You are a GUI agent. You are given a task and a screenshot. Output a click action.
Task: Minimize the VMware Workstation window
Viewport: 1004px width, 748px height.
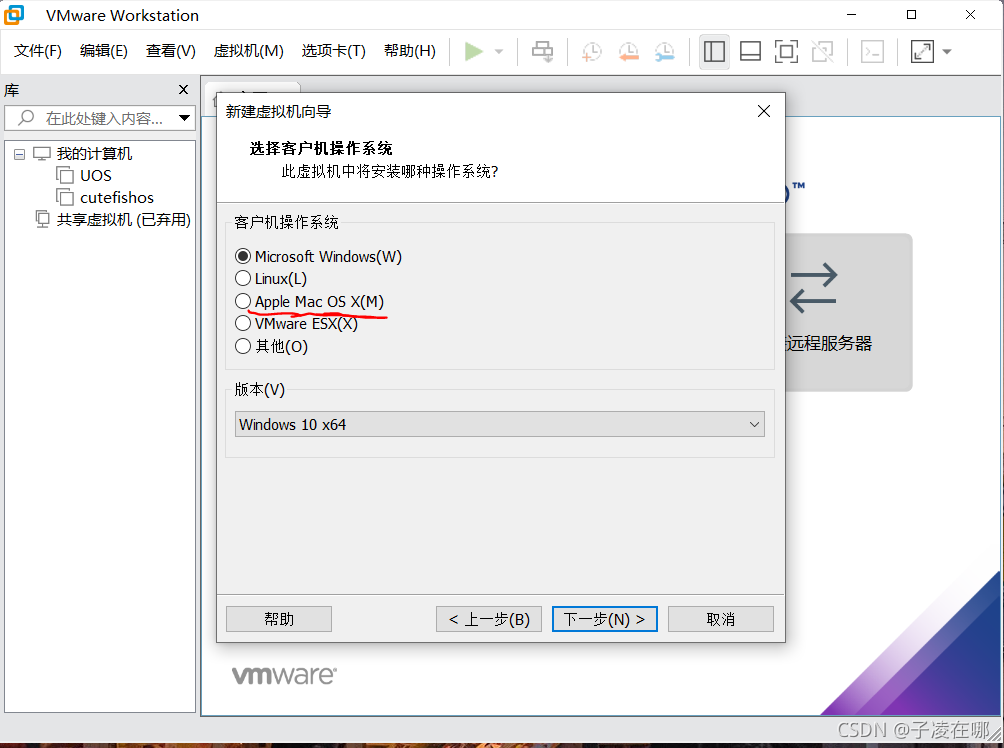coord(852,15)
